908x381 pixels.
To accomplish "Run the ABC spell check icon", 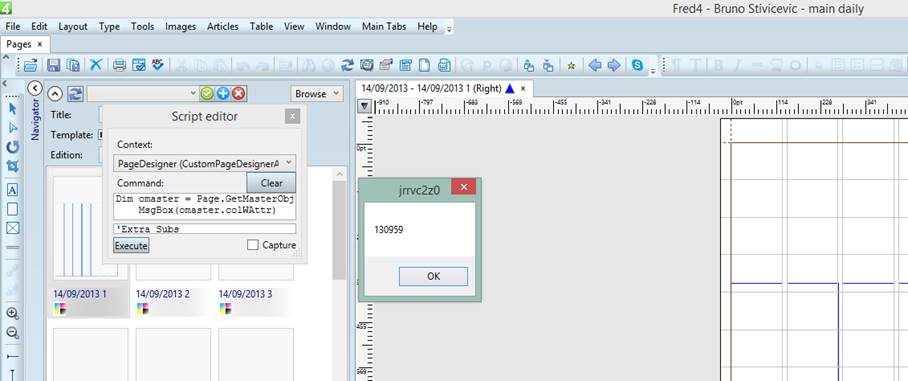I will 158,65.
